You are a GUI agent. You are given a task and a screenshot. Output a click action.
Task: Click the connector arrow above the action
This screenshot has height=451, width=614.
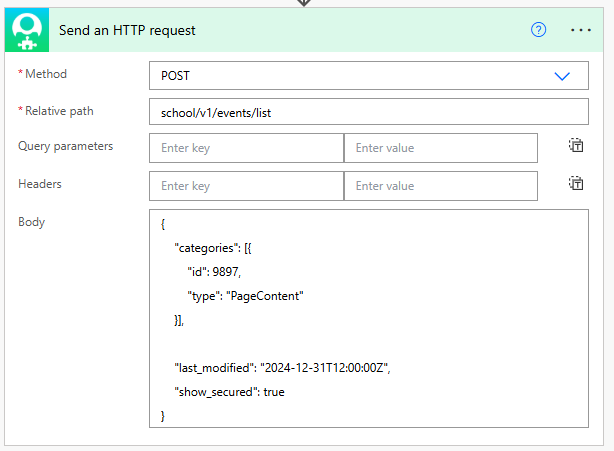tap(305, 3)
